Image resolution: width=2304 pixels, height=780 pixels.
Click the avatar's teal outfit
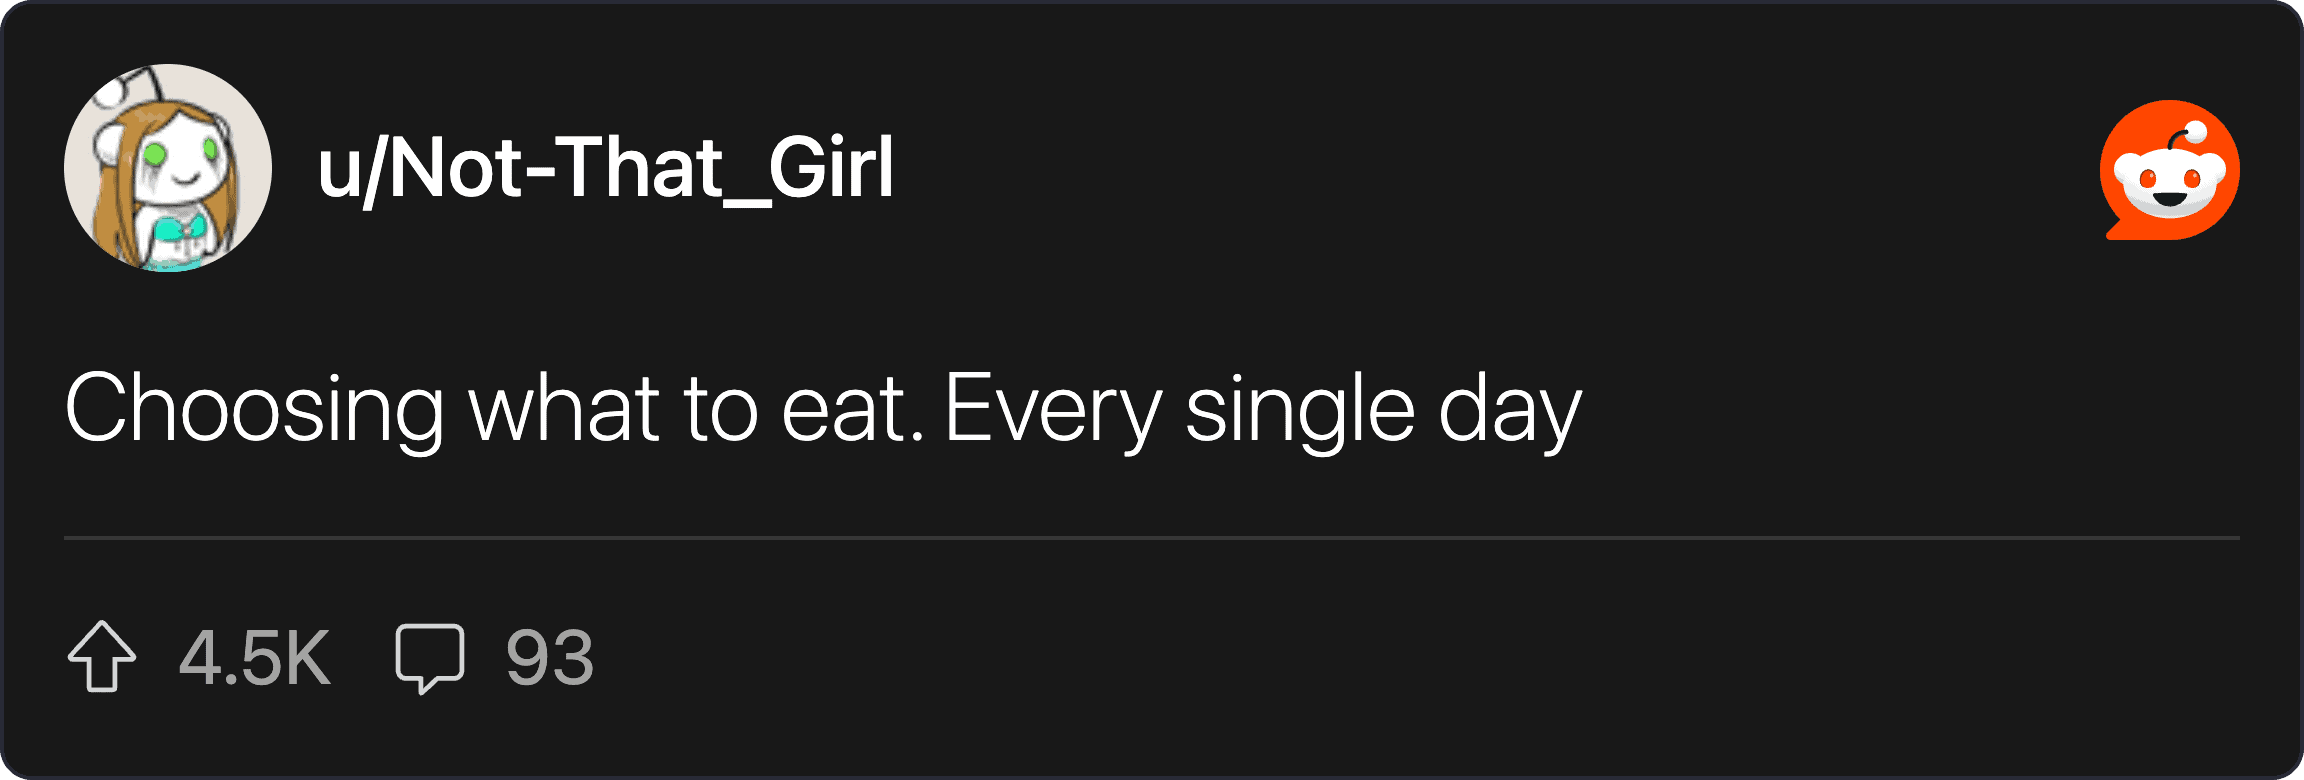180,240
